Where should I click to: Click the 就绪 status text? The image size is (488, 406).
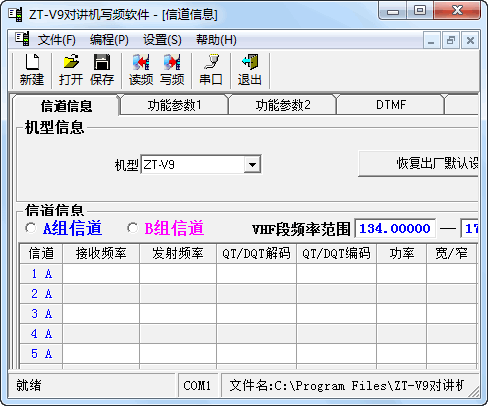pyautogui.click(x=29, y=386)
